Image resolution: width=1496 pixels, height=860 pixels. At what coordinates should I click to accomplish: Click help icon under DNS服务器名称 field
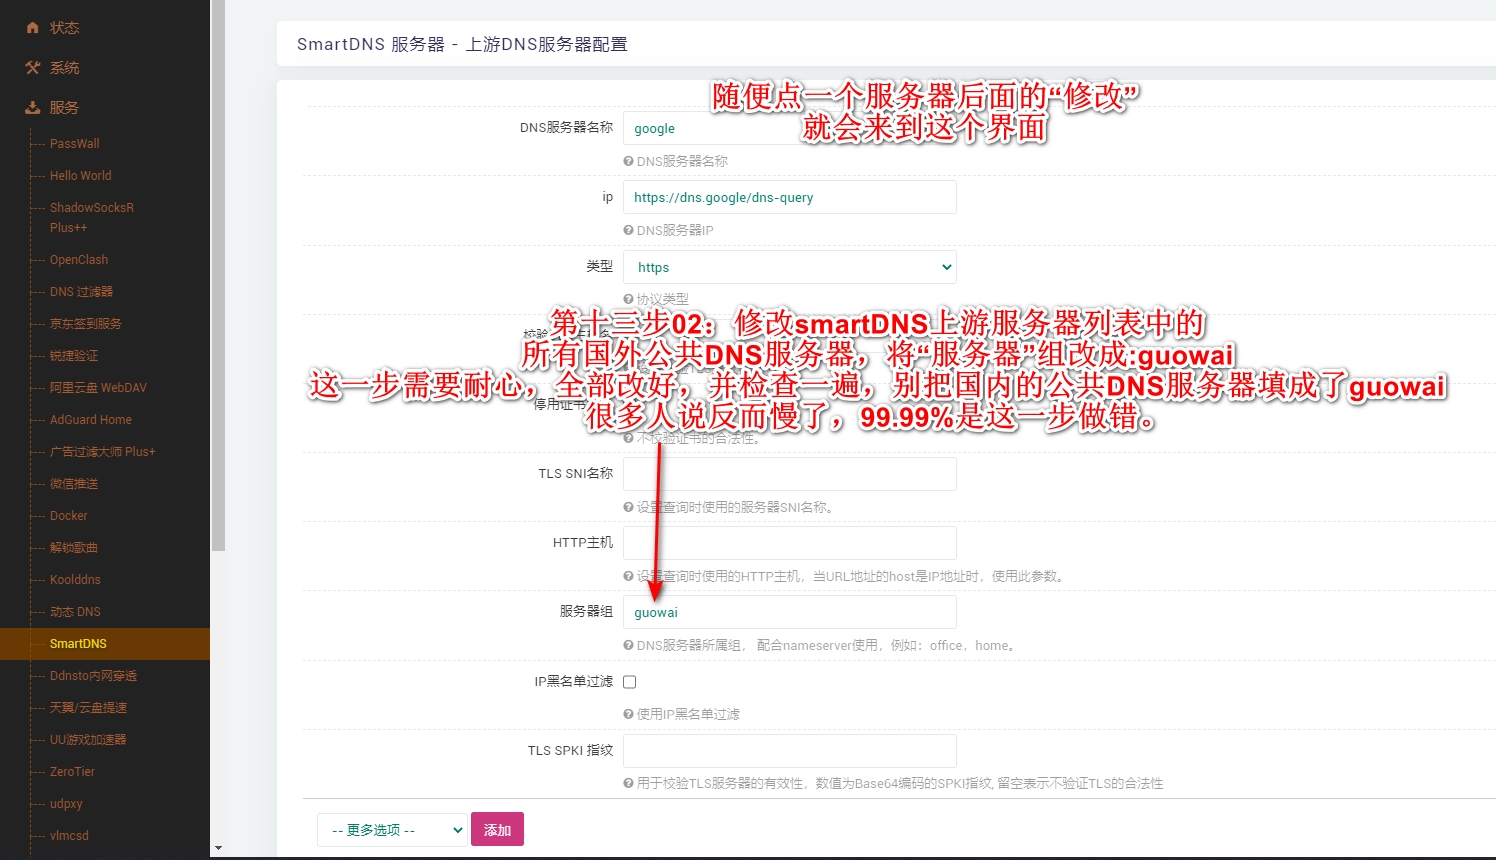(629, 161)
